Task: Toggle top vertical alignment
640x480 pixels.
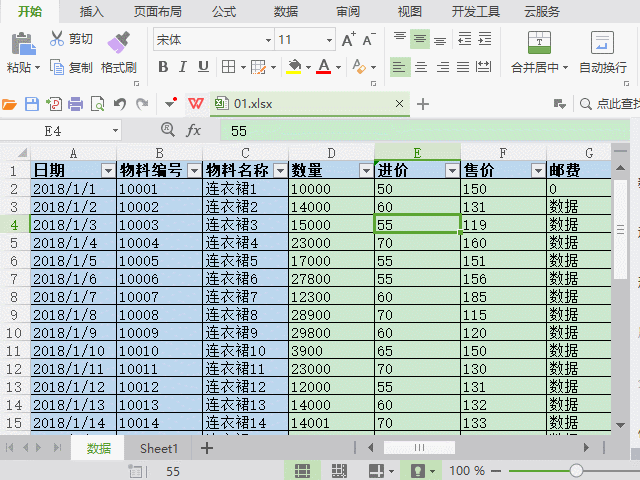Action: click(400, 37)
